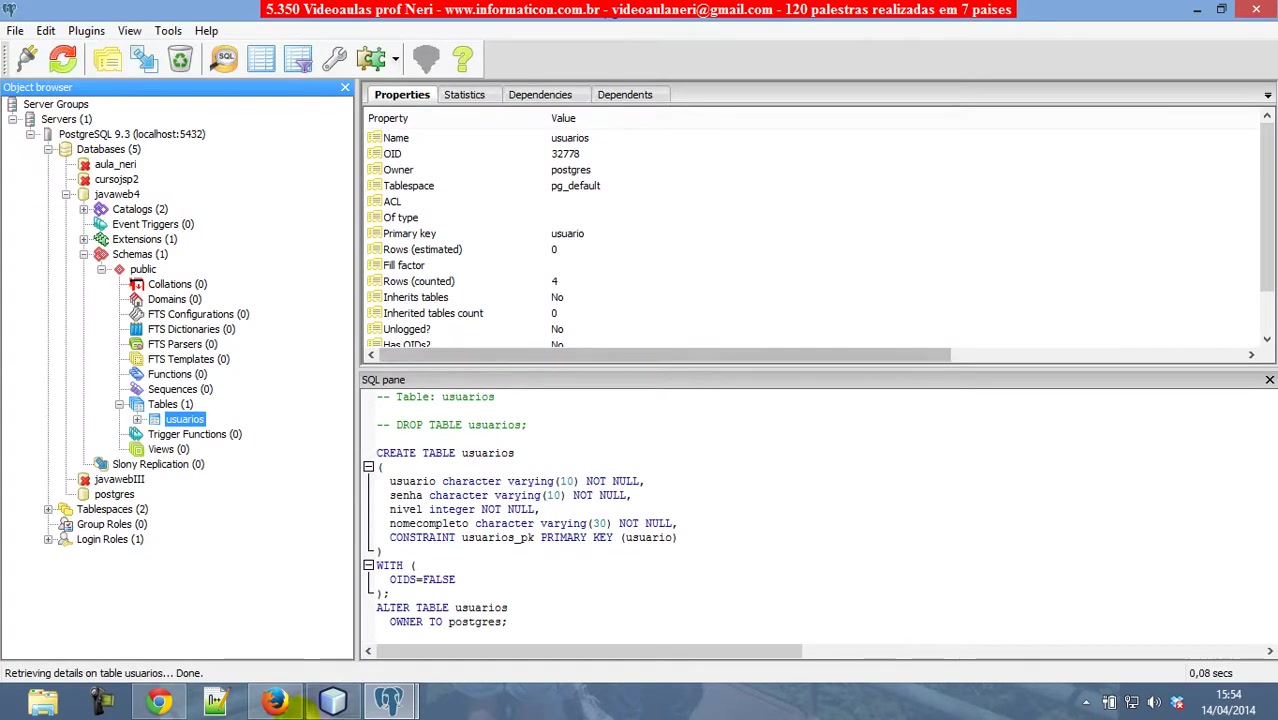Click the Help question mark icon
This screenshot has height=720, width=1278.
(x=462, y=59)
